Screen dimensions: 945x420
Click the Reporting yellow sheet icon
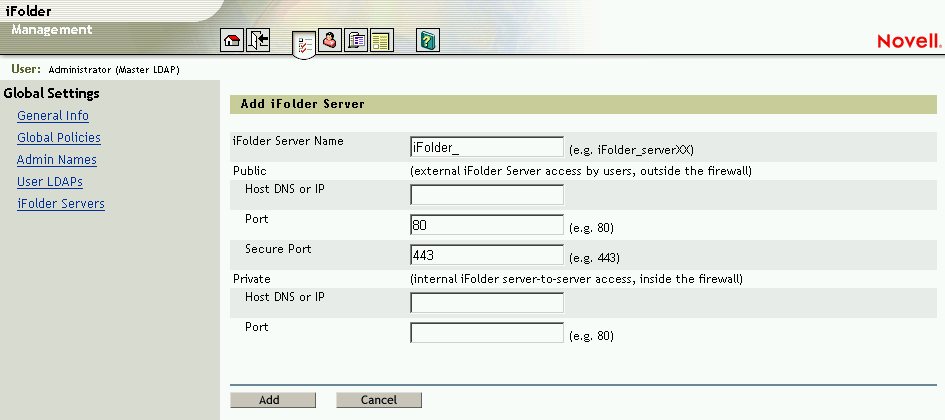[381, 41]
